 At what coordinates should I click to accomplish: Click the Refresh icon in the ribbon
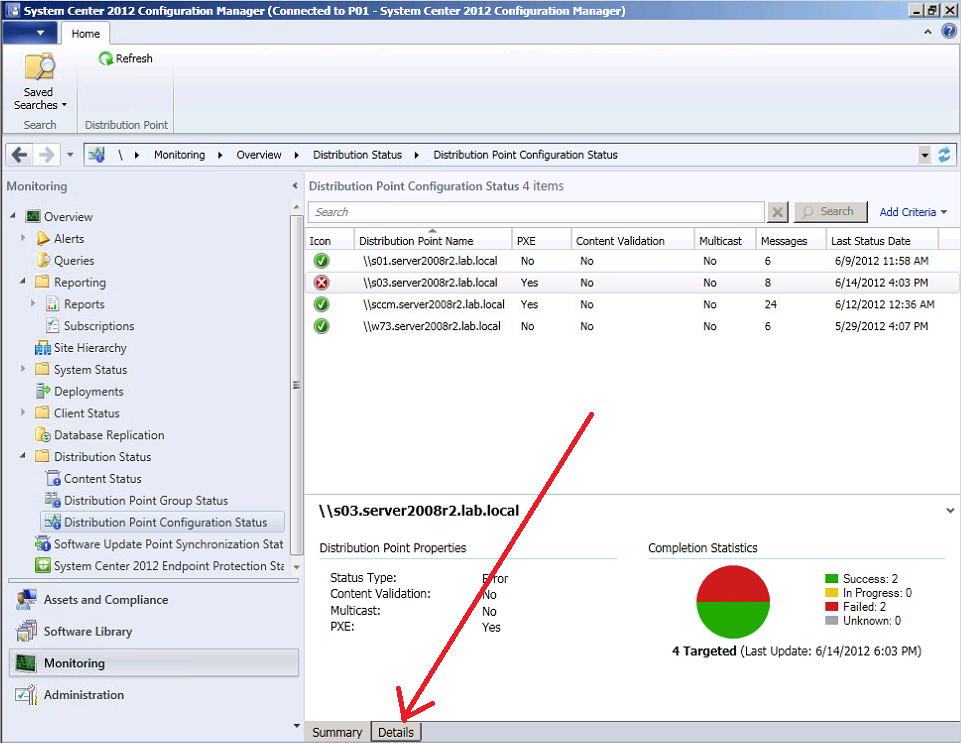tap(105, 58)
